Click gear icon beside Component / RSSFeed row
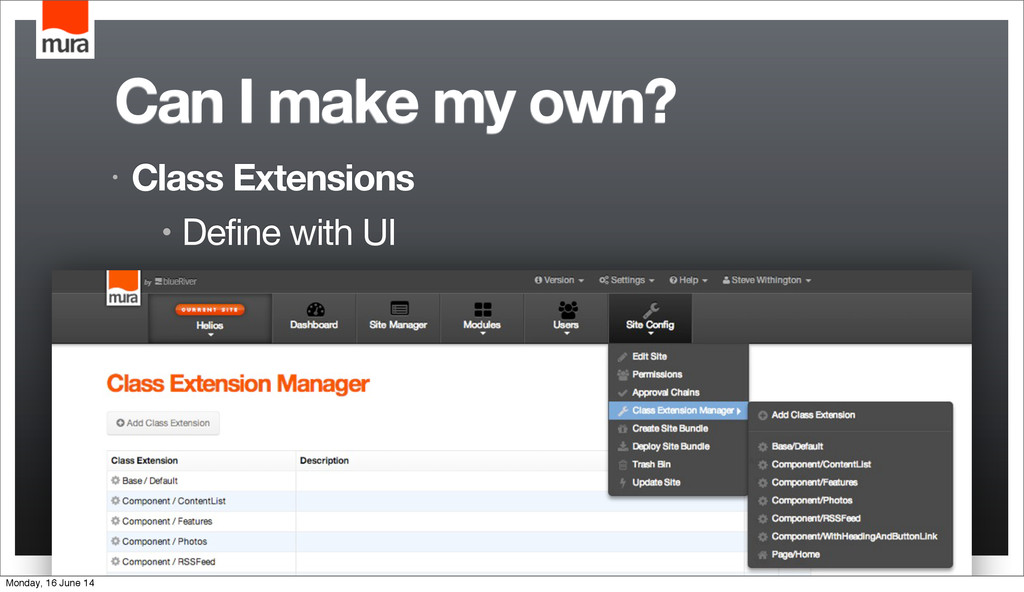This screenshot has height=592, width=1024. (116, 561)
